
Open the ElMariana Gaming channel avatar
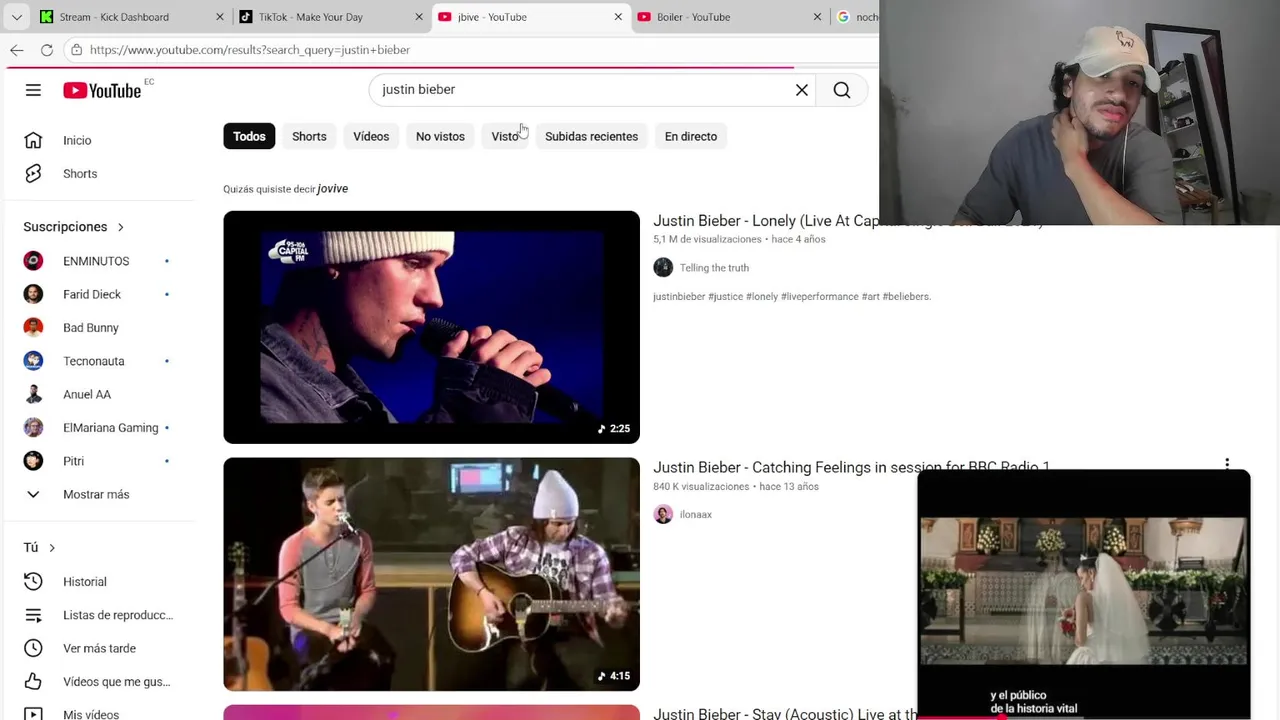tap(33, 427)
